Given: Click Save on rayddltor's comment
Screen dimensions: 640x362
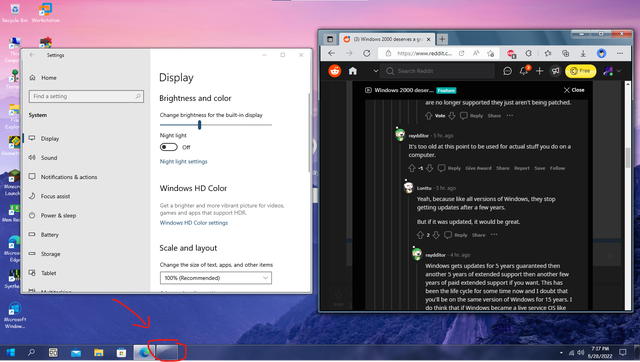Looking at the screenshot, I should 540,168.
